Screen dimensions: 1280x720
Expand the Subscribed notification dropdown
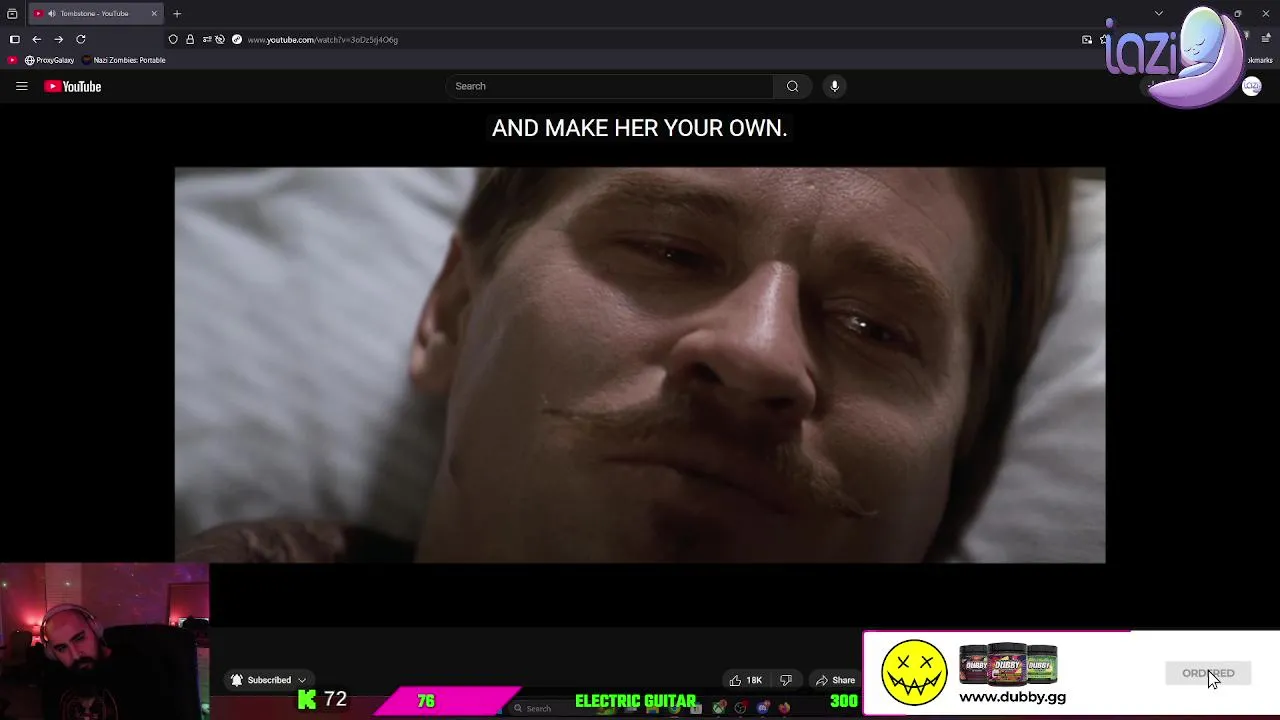pos(268,680)
